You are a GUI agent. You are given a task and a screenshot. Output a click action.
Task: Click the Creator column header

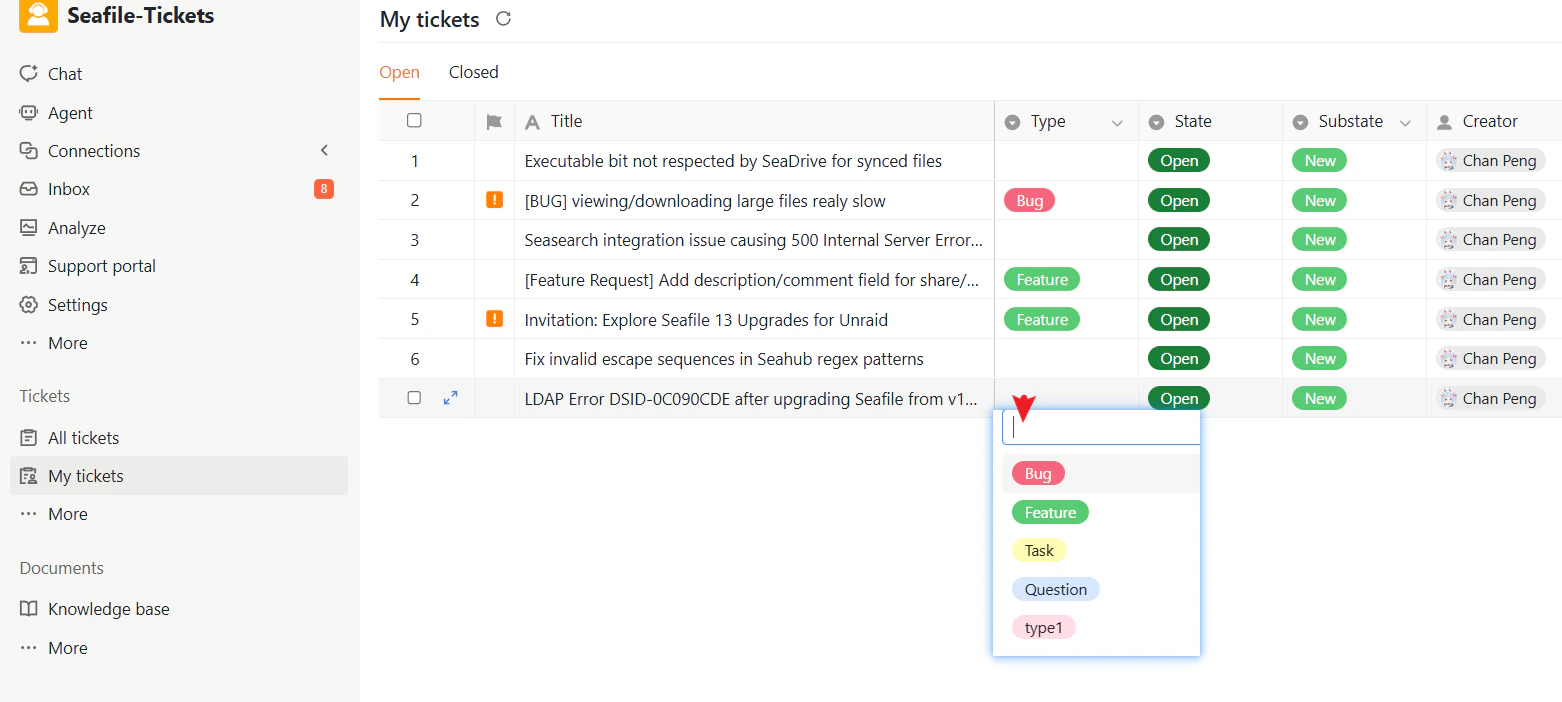pos(1494,121)
